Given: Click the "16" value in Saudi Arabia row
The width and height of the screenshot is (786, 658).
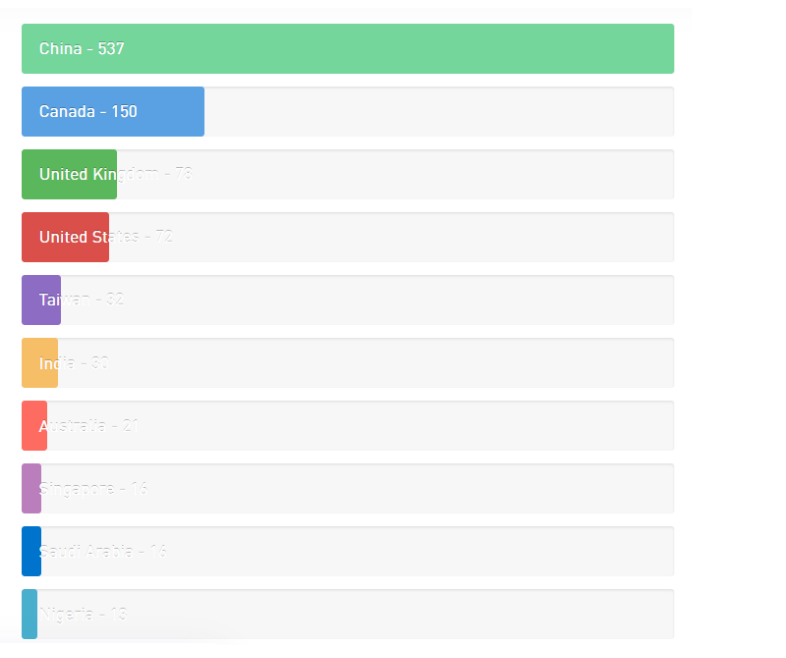Looking at the screenshot, I should coord(159,551).
